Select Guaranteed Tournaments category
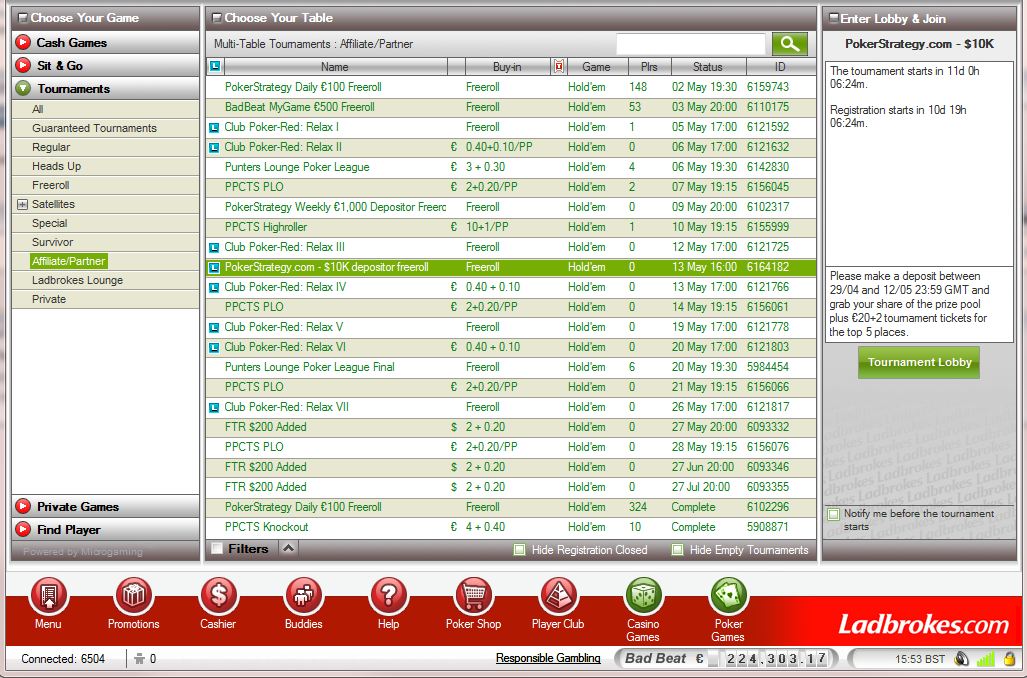 (94, 128)
